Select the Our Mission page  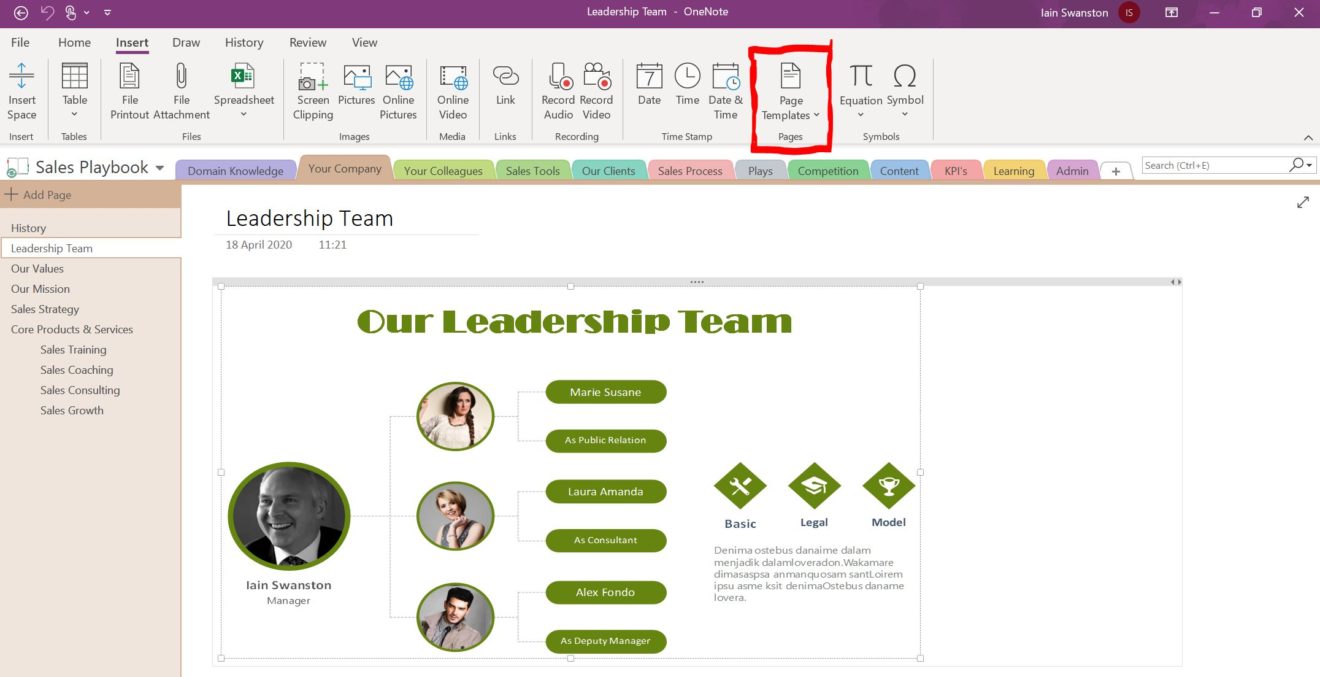40,289
